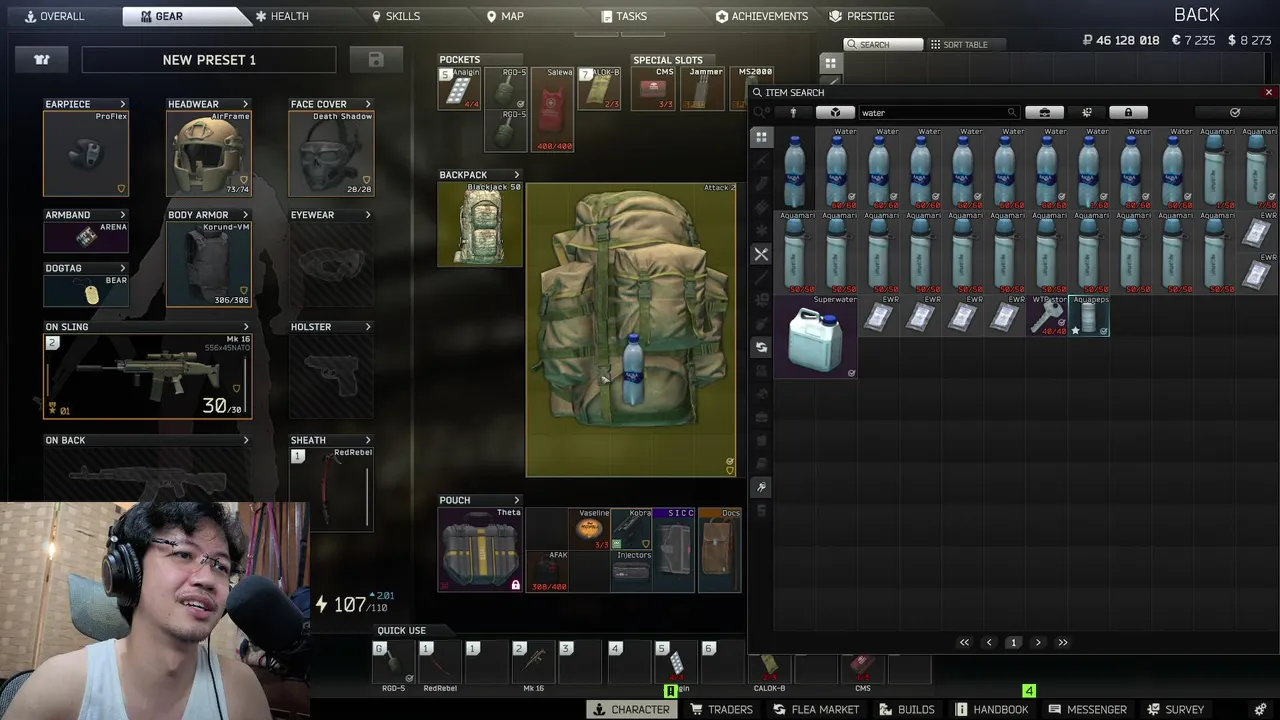This screenshot has width=1280, height=720.
Task: Select the WTP store key in the search results
Action: tap(1047, 316)
